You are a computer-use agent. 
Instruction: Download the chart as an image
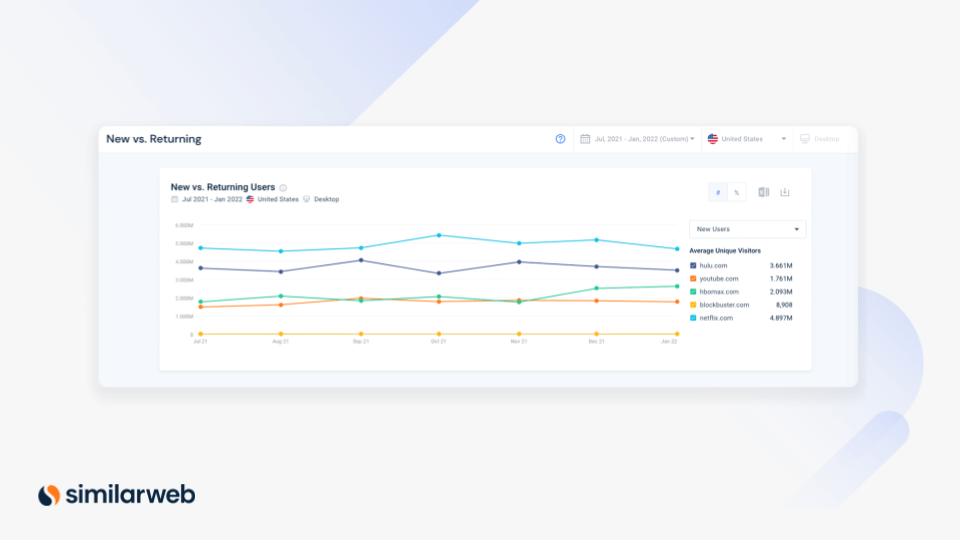tap(785, 192)
